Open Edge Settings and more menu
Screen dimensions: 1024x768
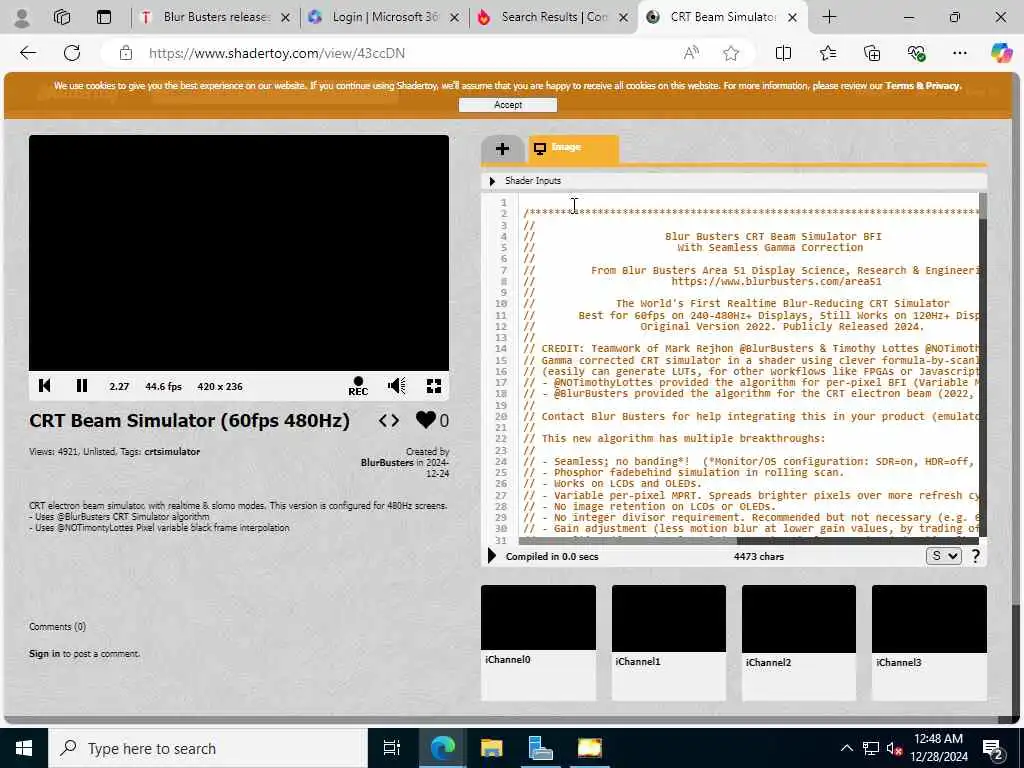(959, 53)
